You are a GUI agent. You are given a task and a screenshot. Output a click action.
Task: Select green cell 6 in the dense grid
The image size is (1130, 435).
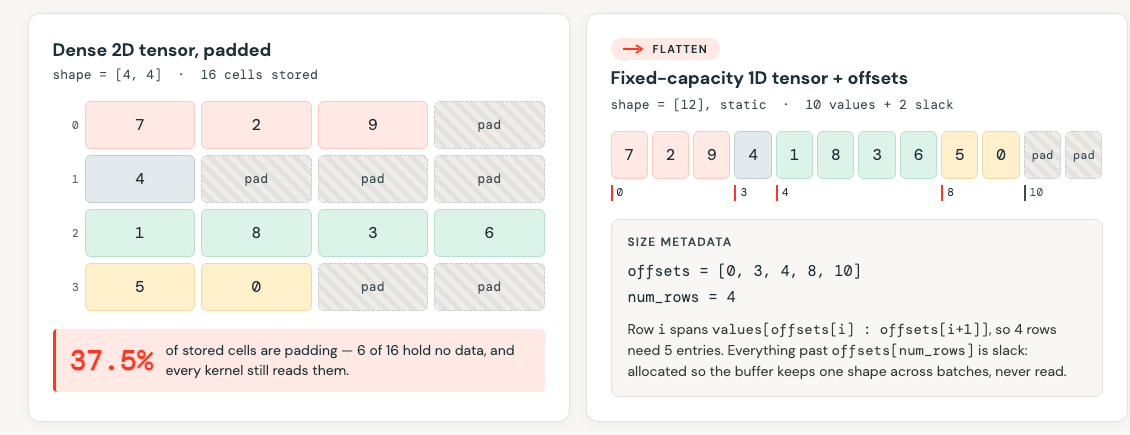point(489,233)
